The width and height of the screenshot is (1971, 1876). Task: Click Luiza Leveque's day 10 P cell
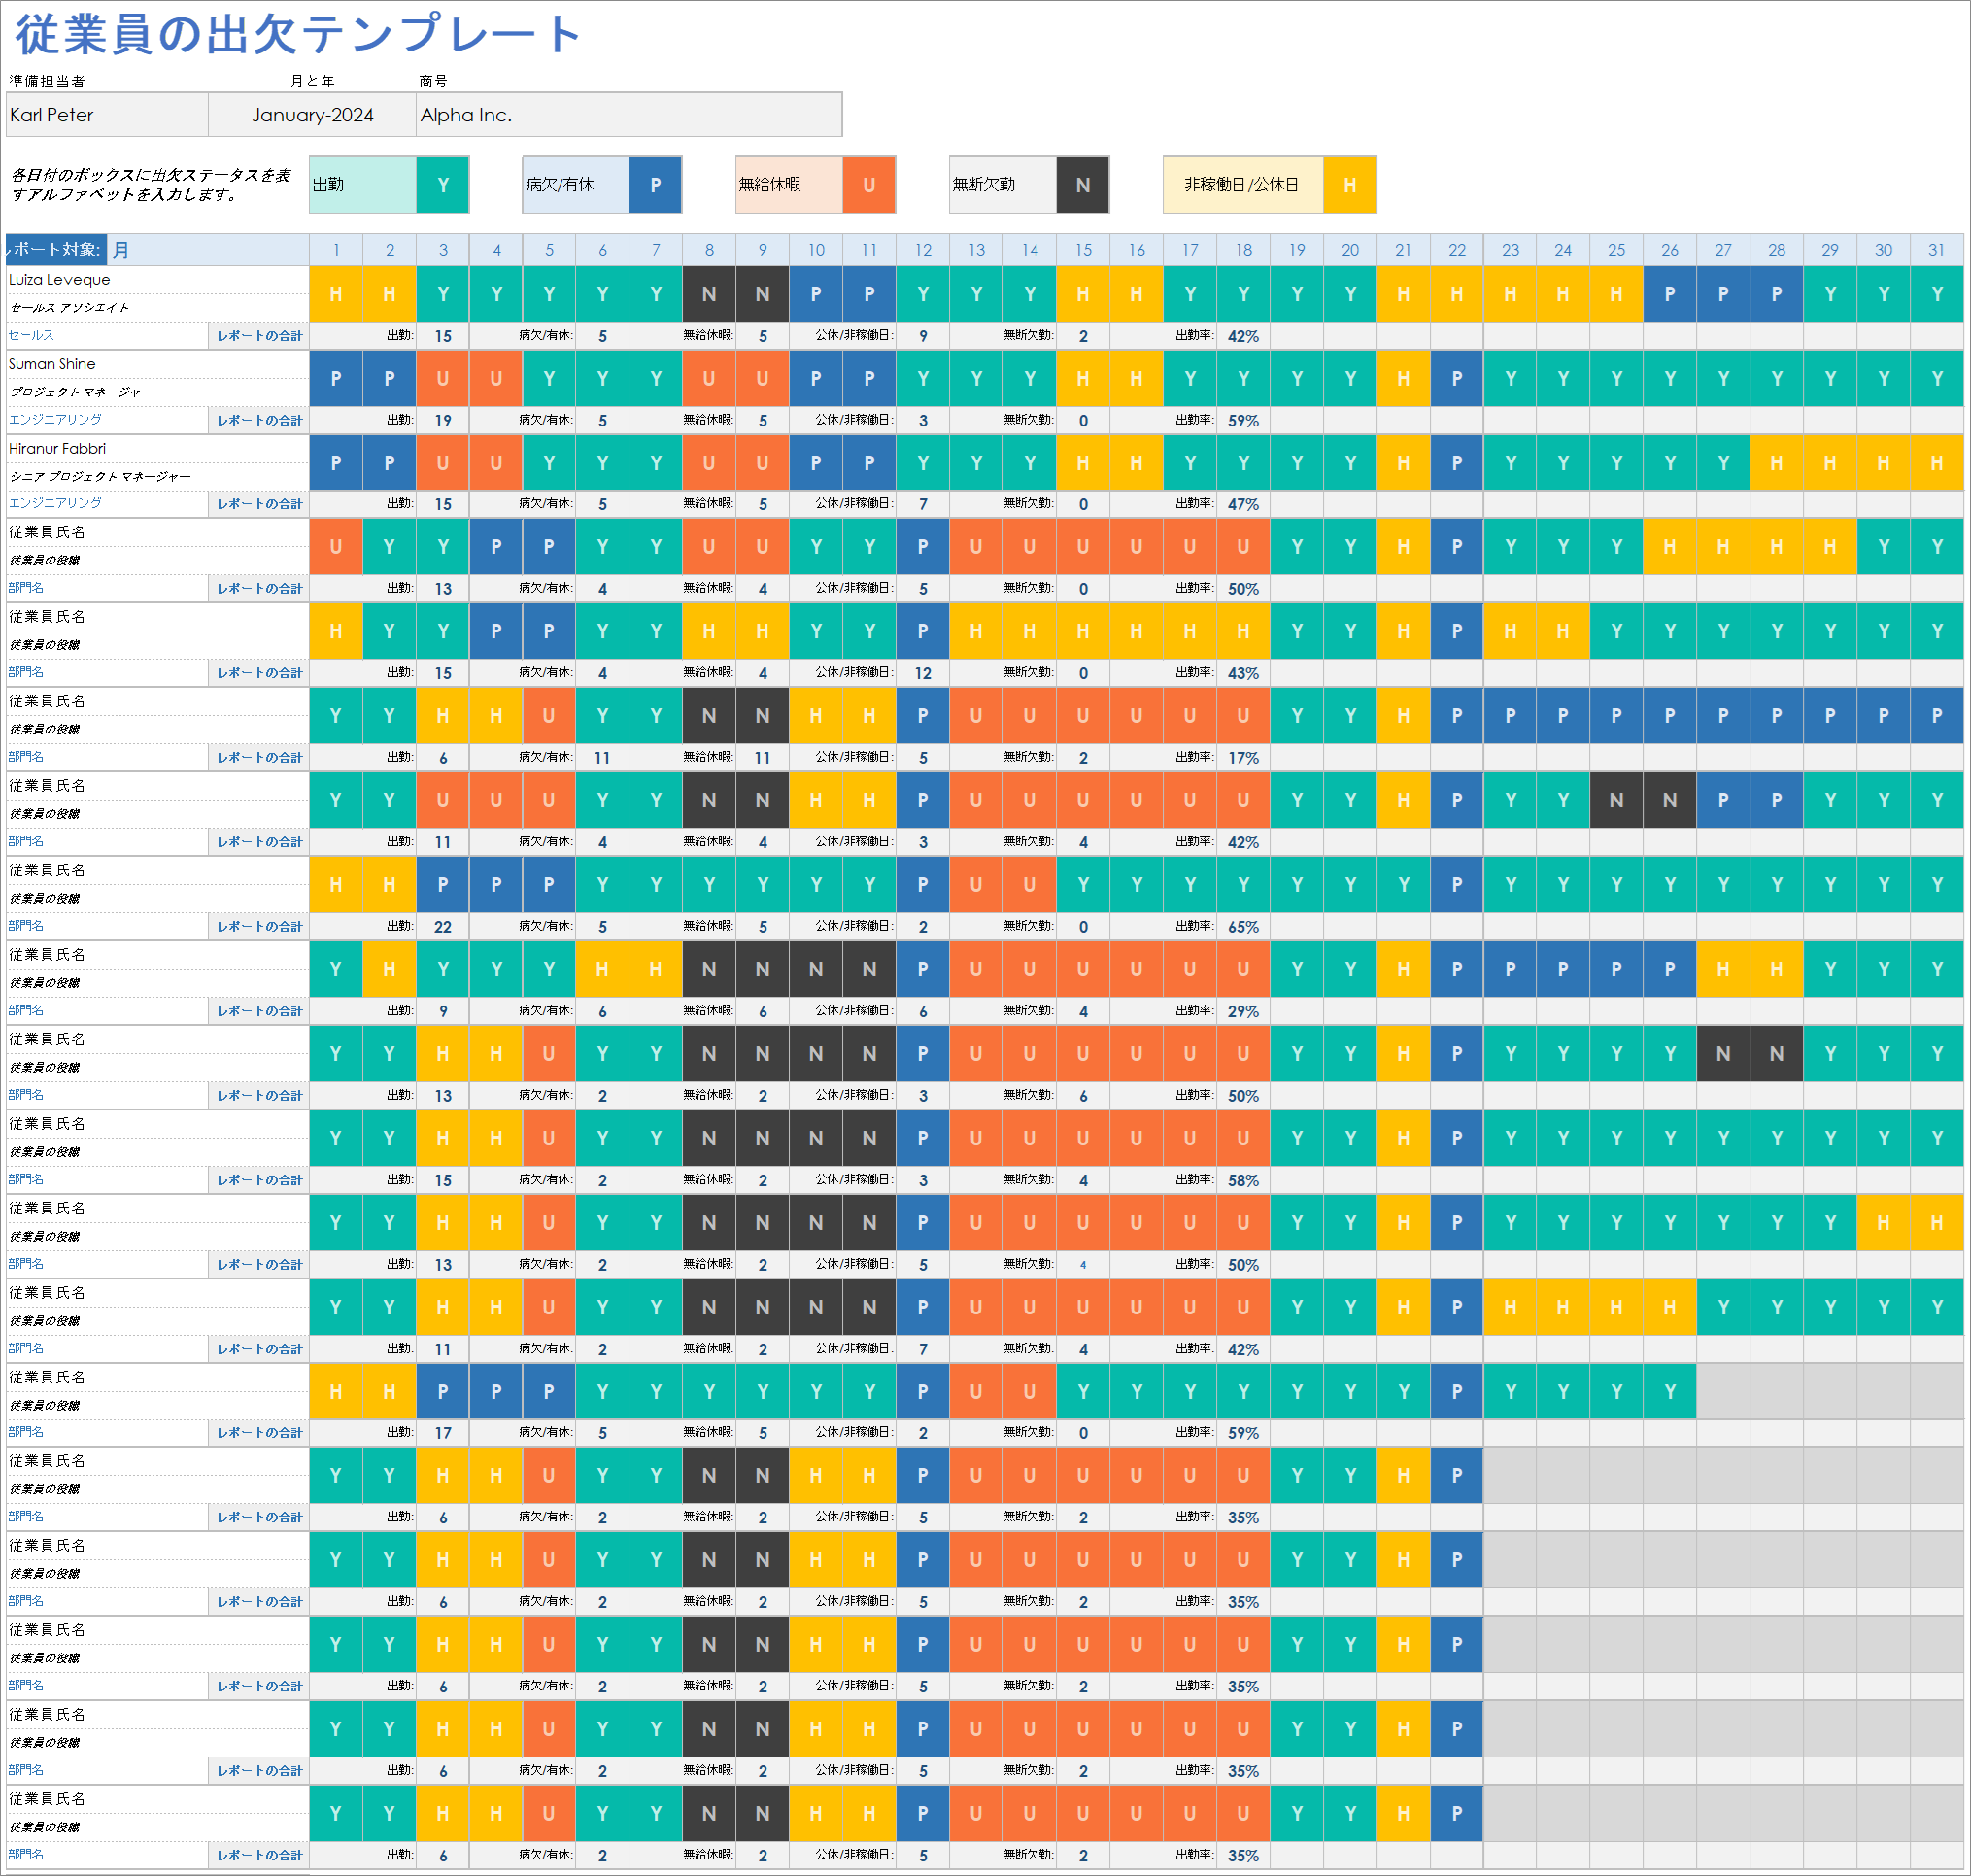point(816,294)
